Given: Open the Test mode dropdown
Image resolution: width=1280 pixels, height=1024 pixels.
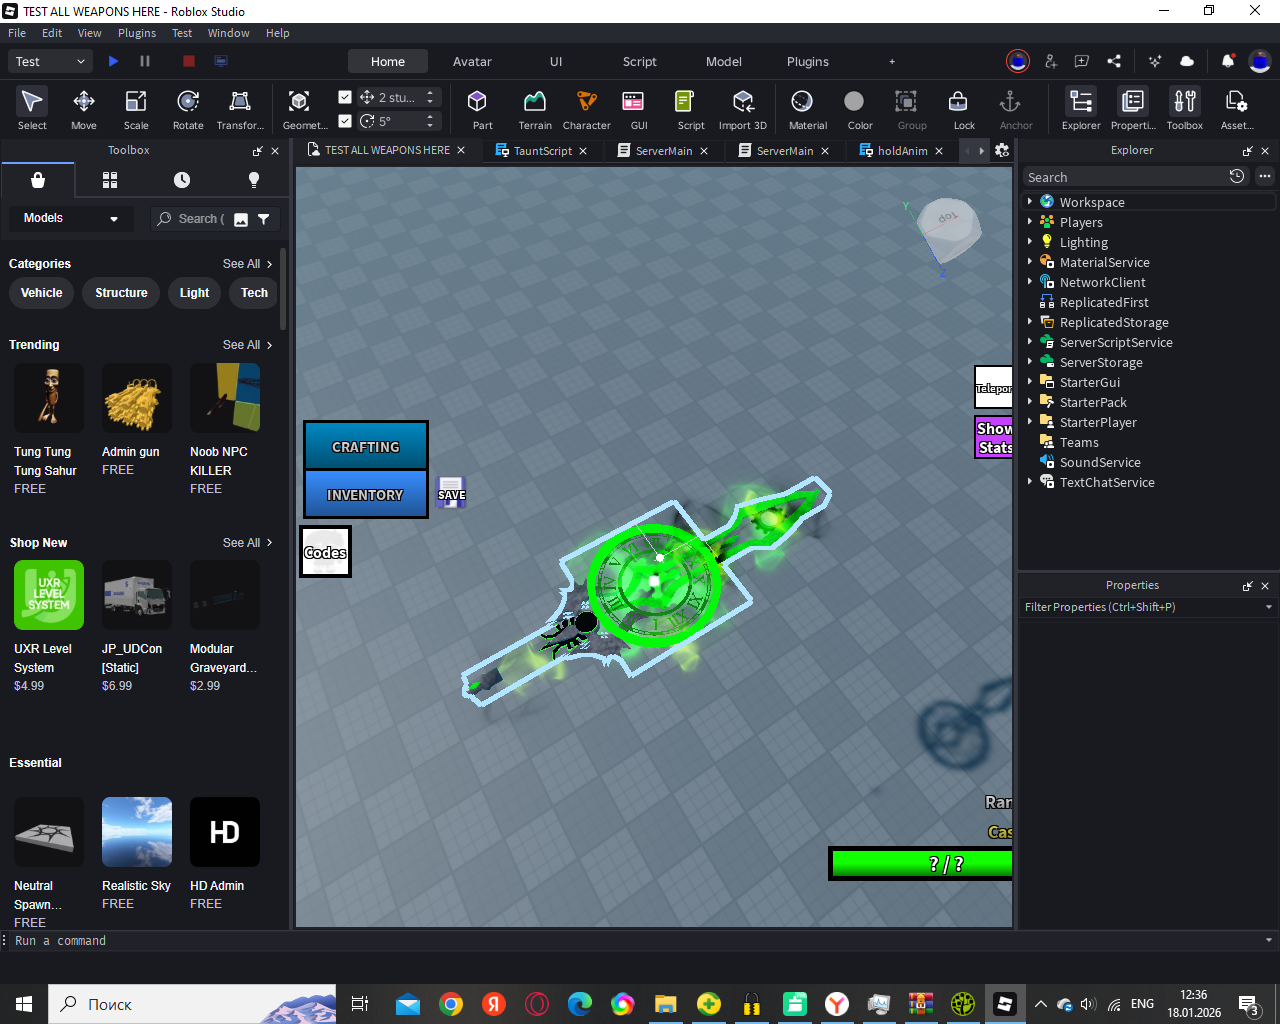Looking at the screenshot, I should (x=50, y=61).
